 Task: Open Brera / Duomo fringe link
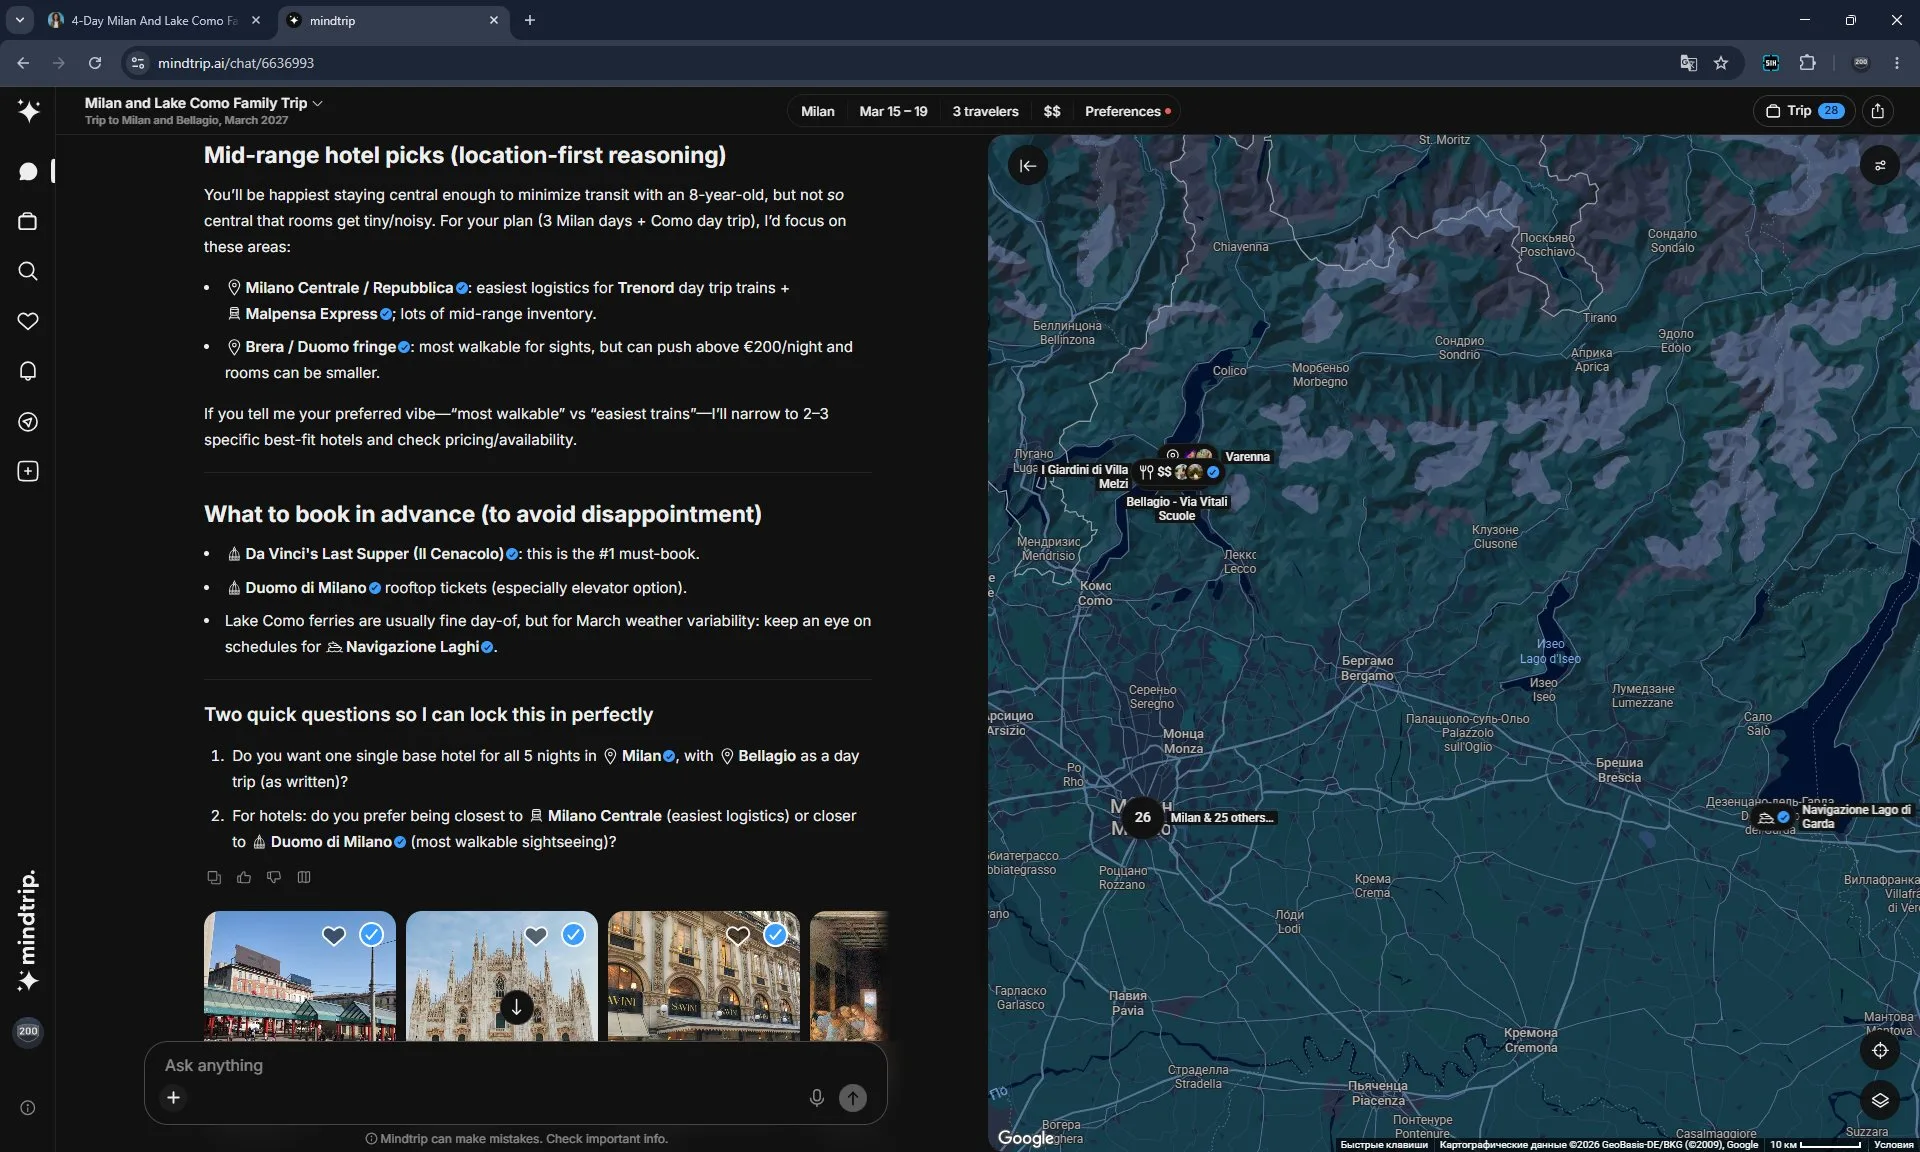pyautogui.click(x=318, y=347)
